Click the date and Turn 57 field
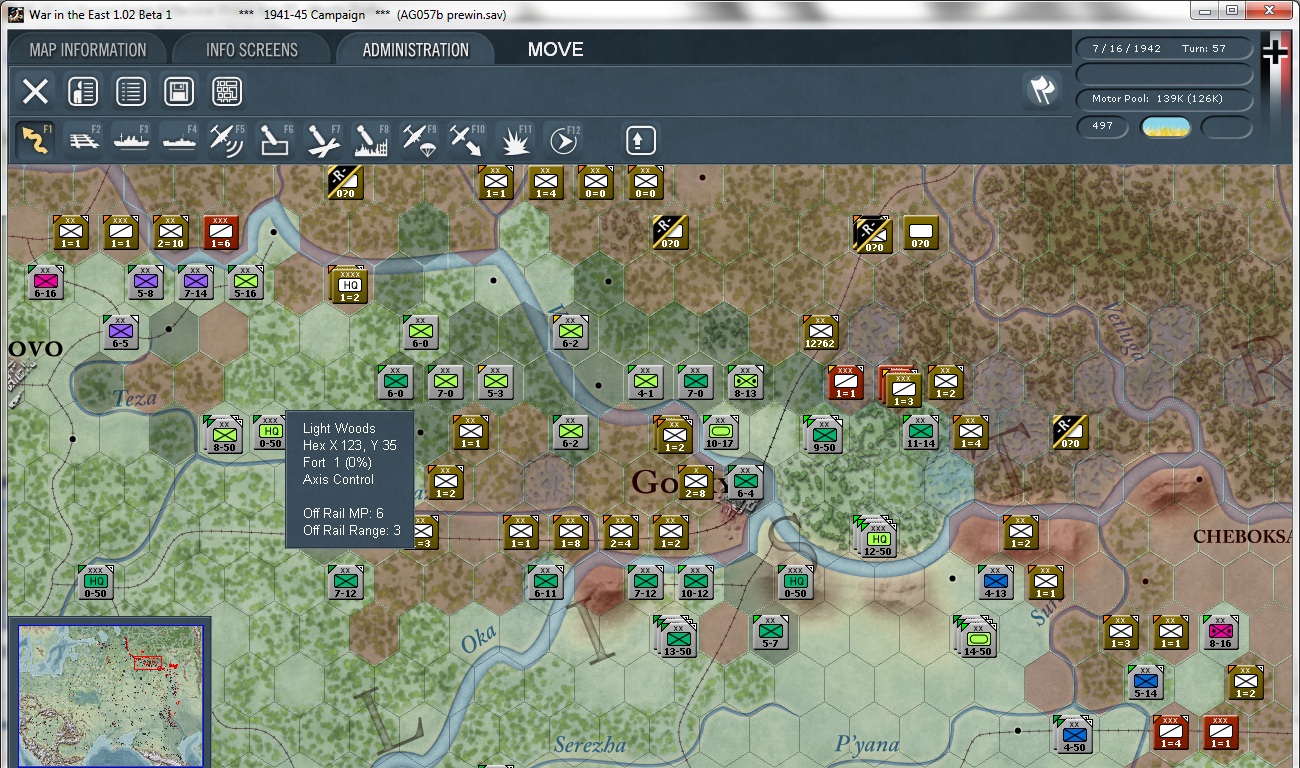 1164,48
